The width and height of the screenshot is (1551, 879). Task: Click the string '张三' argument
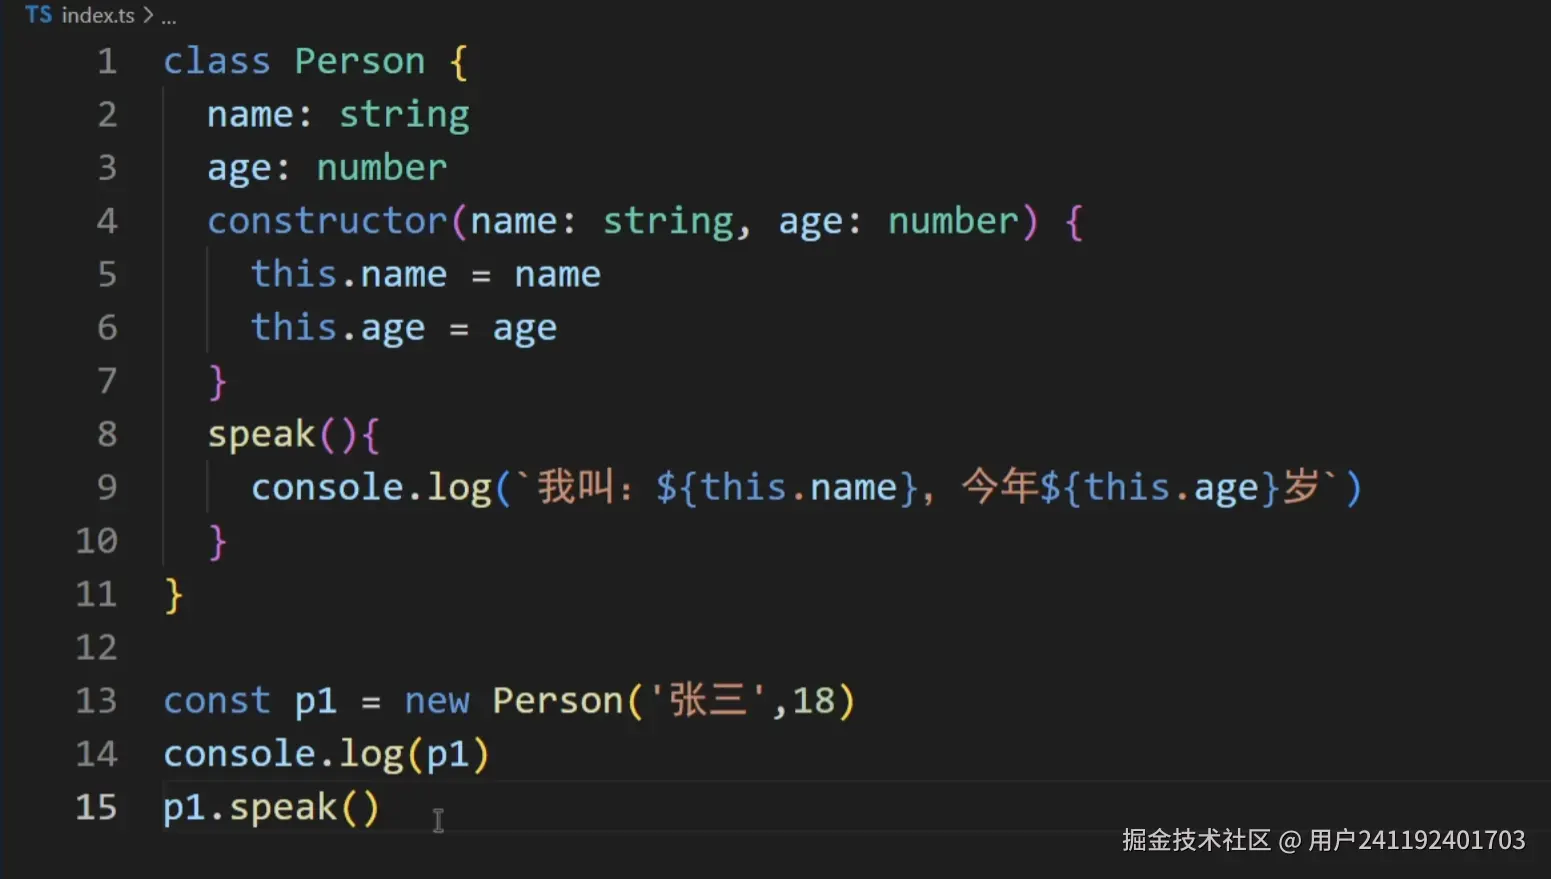[708, 700]
